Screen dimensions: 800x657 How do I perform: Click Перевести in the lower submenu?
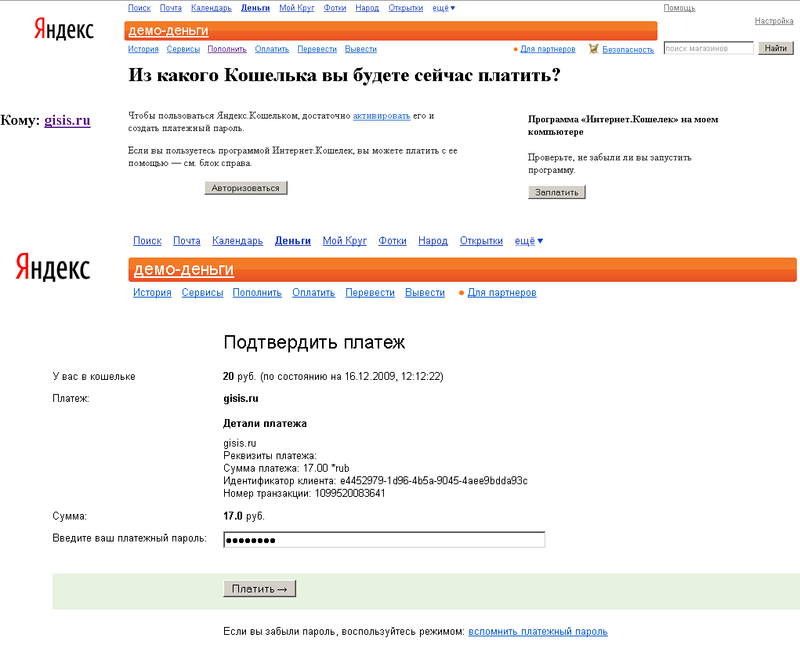(x=370, y=293)
